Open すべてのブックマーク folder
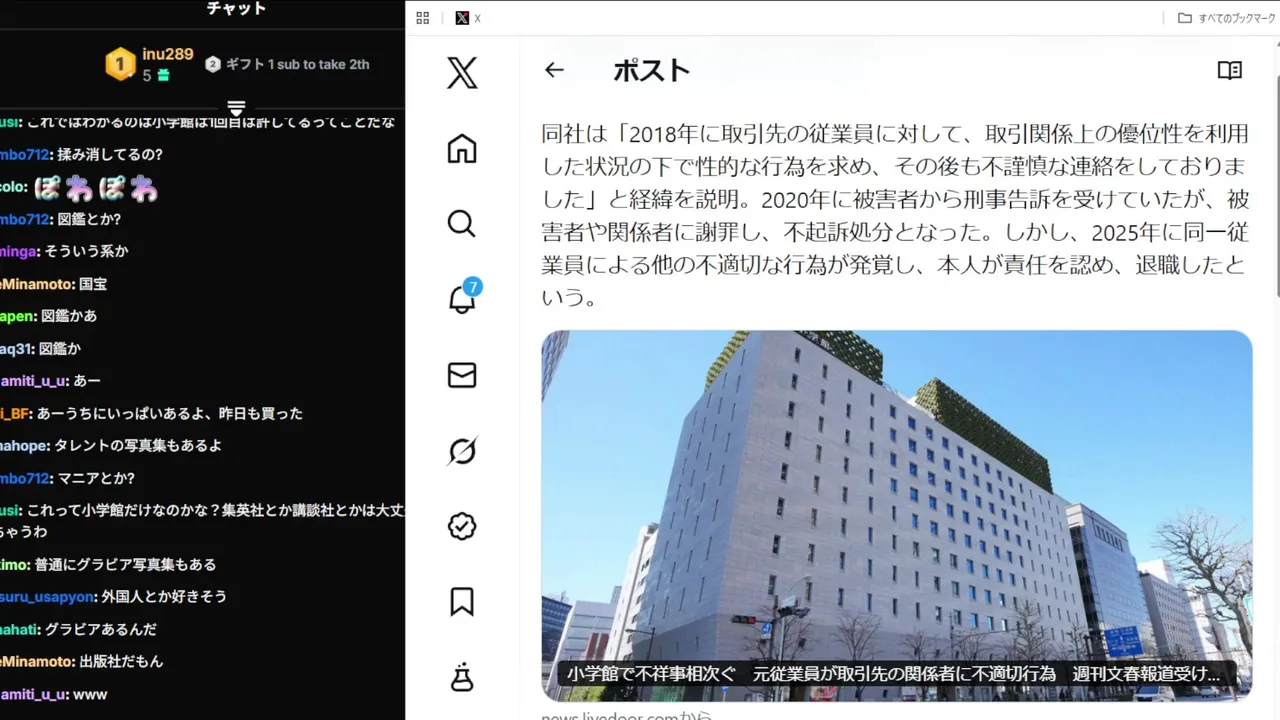Viewport: 1280px width, 720px height. point(1224,18)
